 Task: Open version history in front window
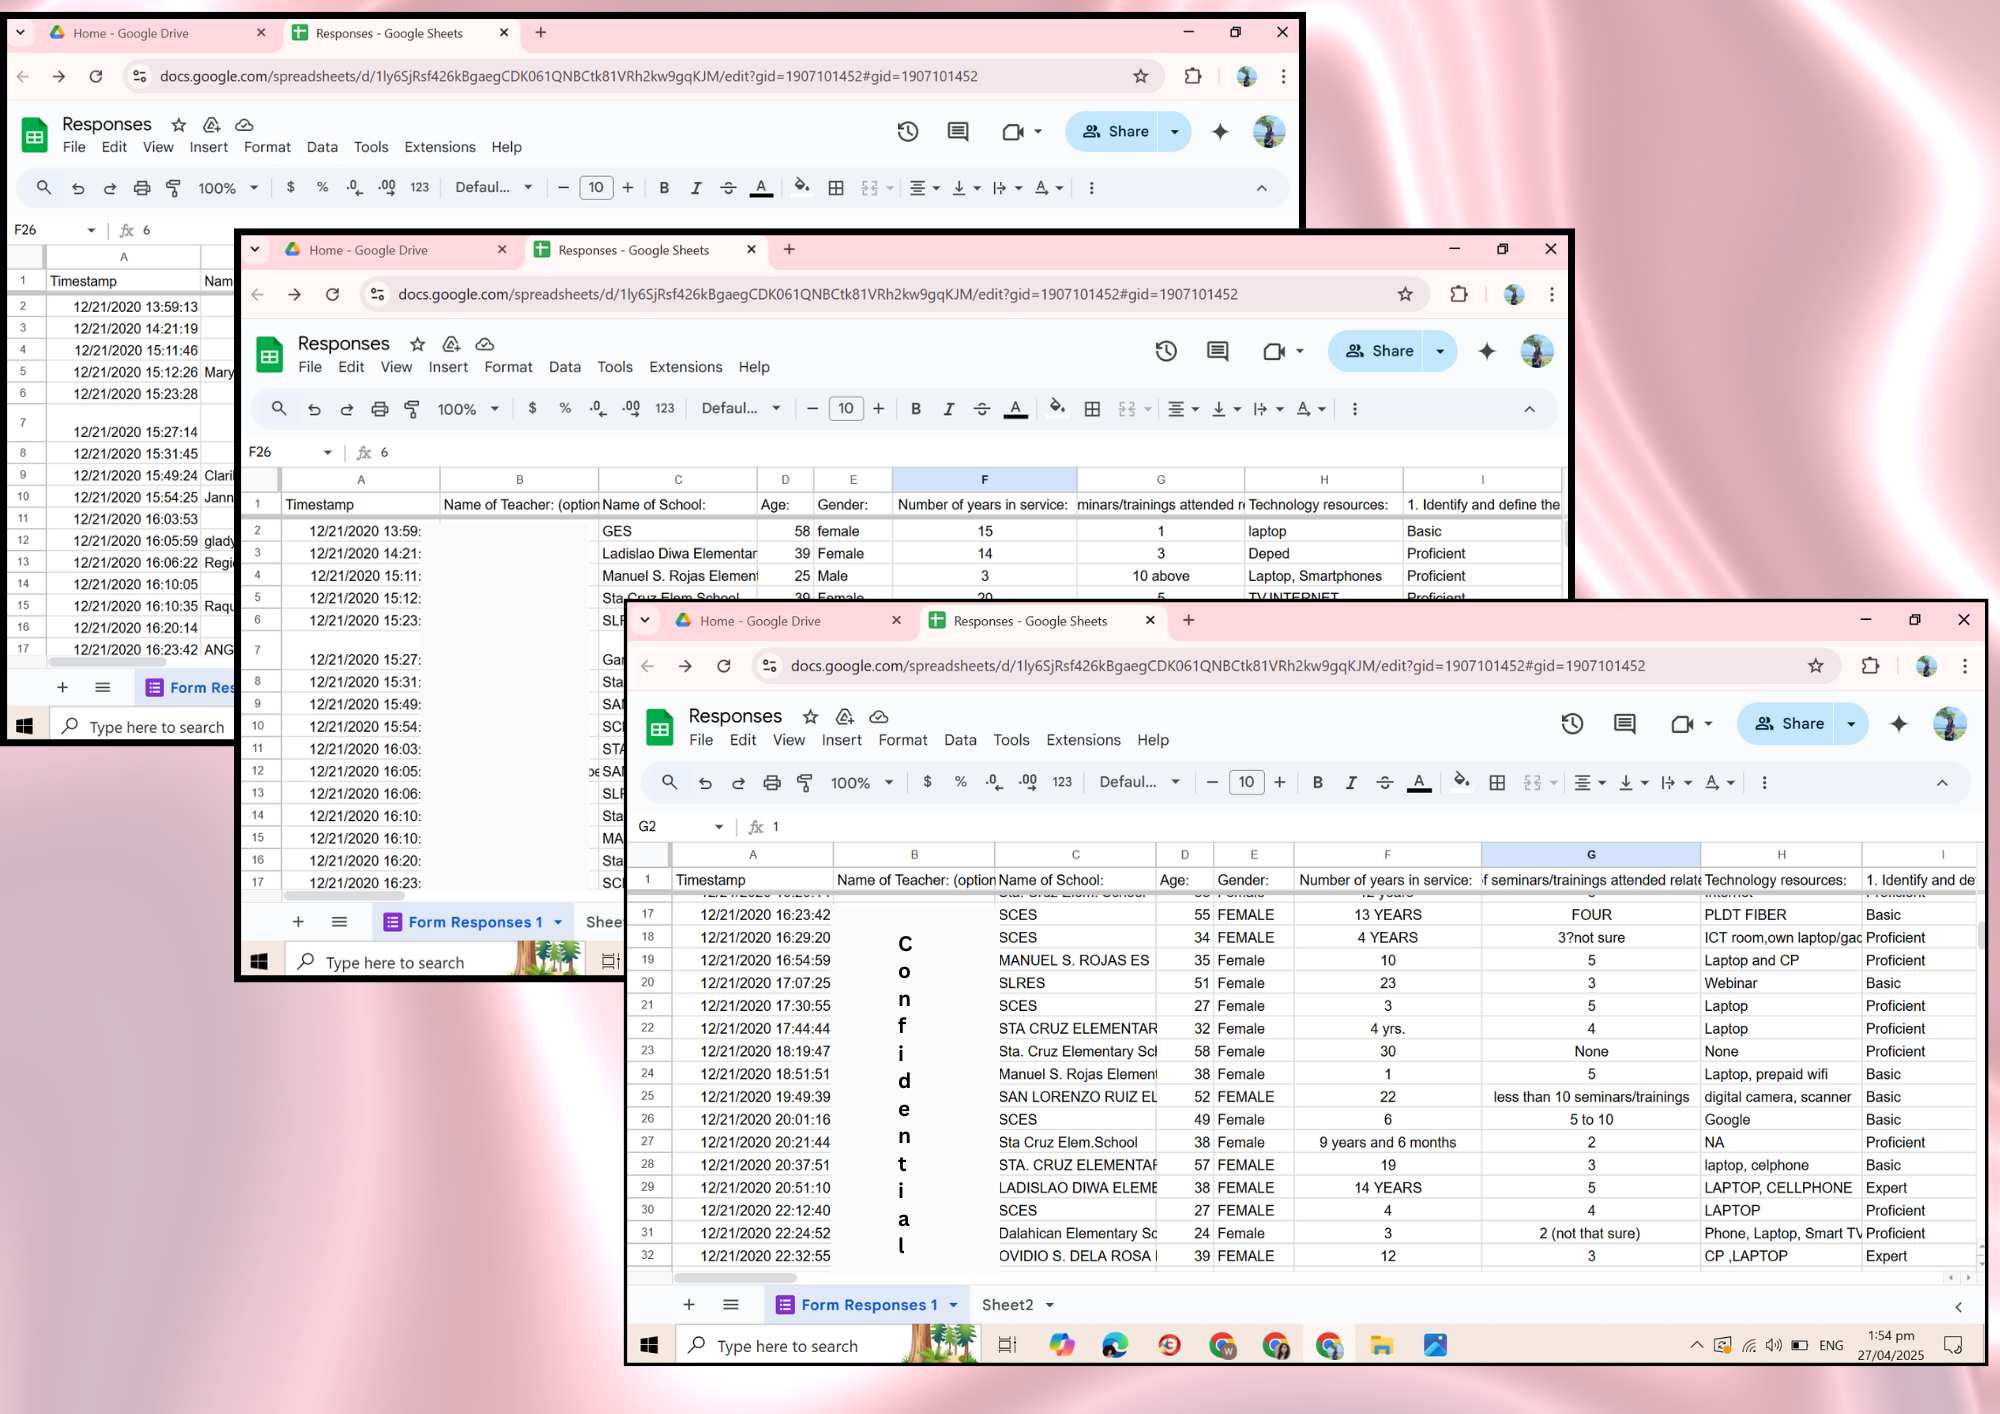tap(1572, 724)
